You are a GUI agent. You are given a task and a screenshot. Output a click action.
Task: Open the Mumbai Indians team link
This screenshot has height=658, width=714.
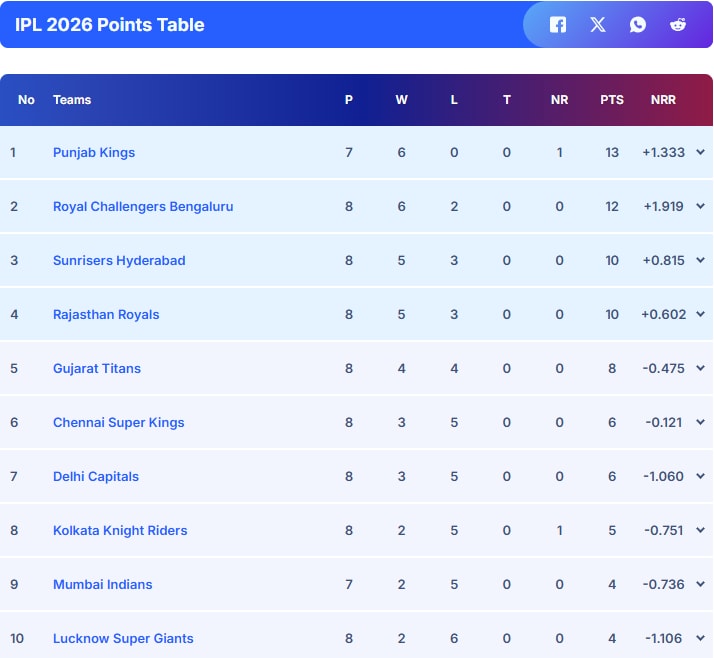coord(103,585)
